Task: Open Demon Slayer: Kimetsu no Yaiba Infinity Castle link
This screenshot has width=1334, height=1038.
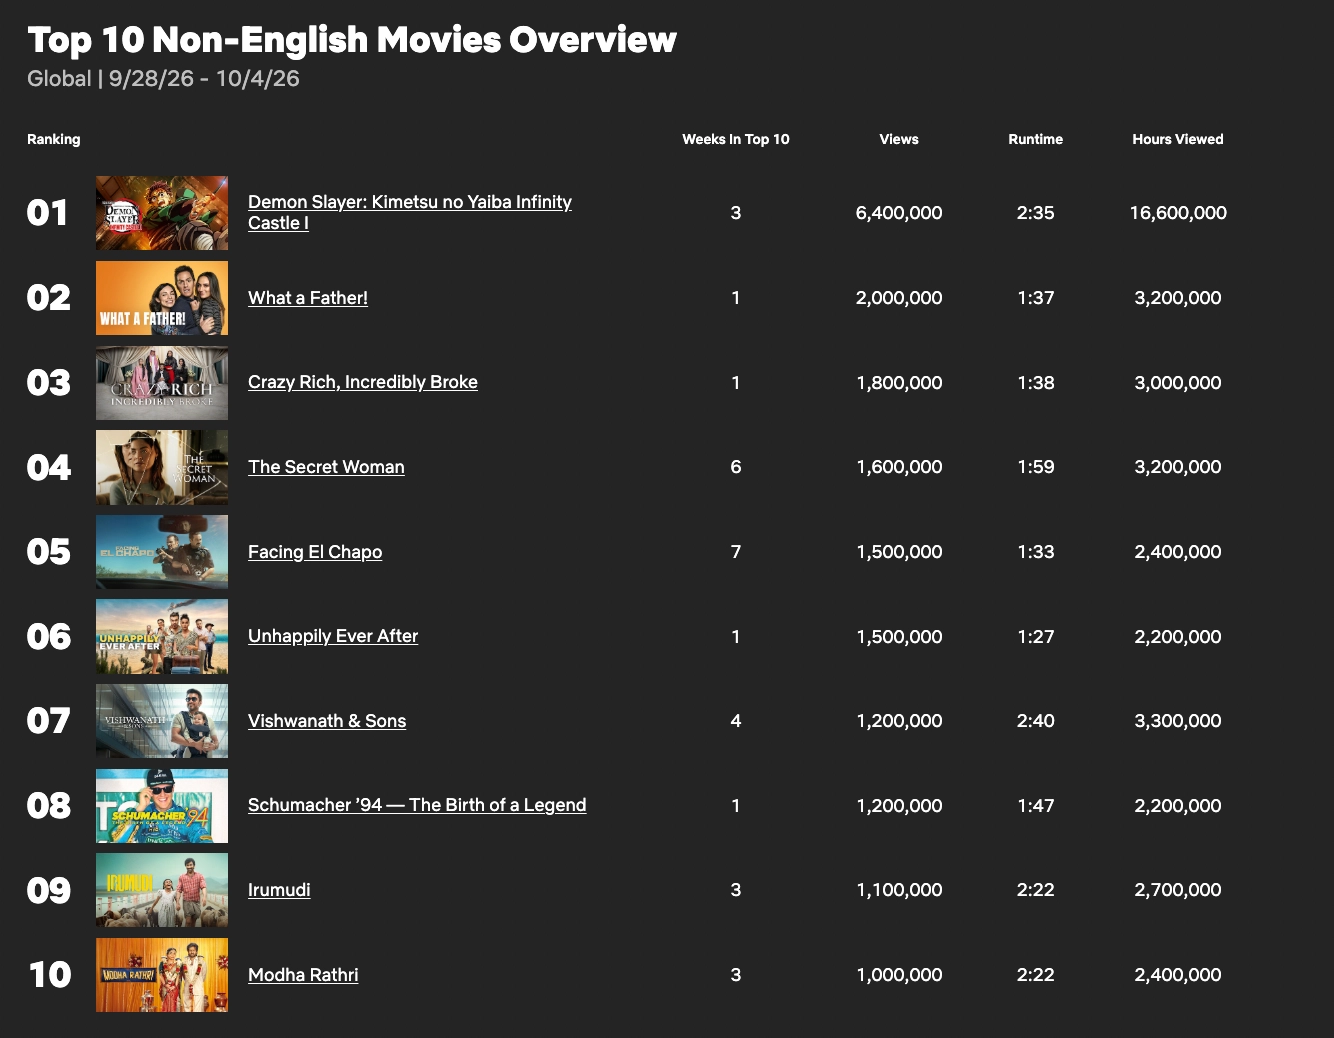Action: [x=410, y=212]
